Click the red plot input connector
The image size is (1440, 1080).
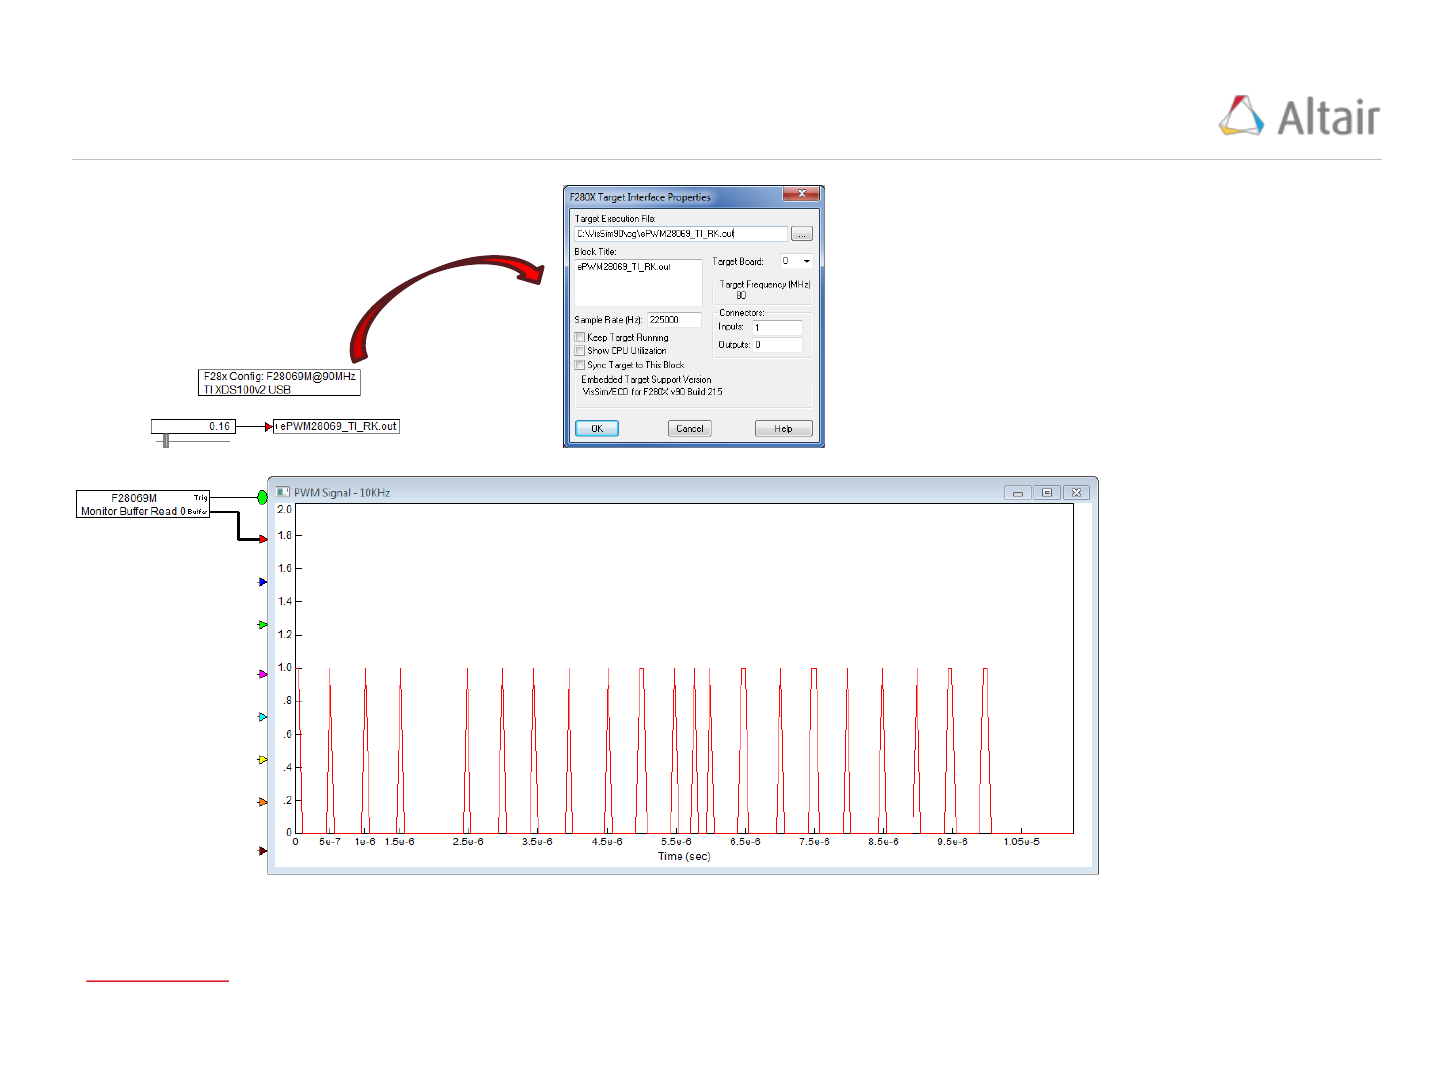coord(262,539)
